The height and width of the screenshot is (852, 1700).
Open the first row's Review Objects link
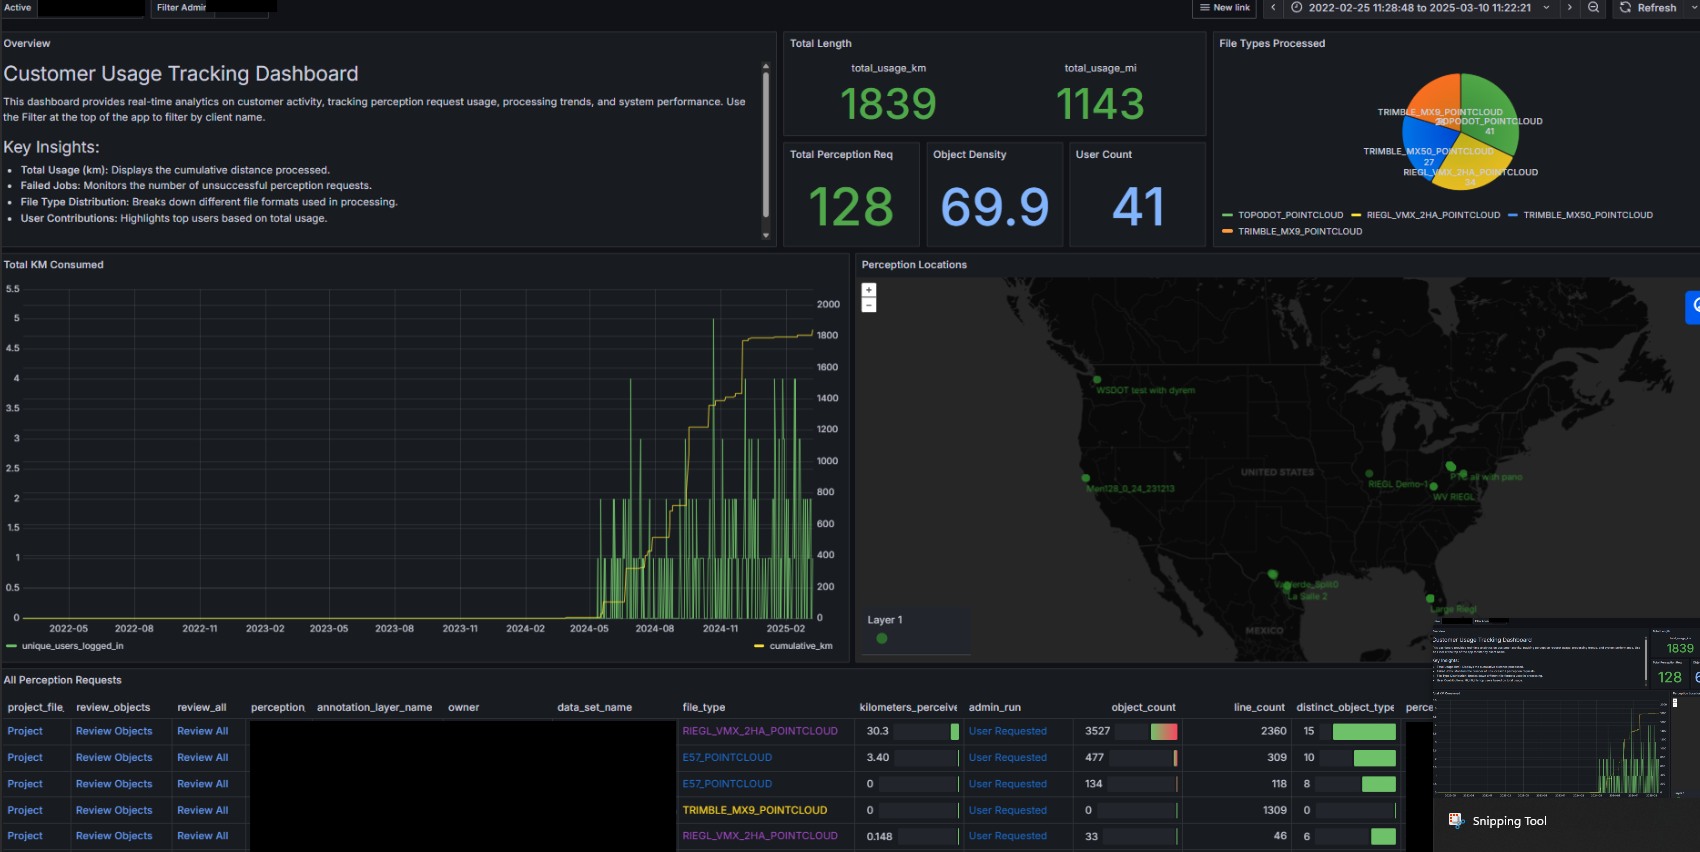click(x=114, y=732)
